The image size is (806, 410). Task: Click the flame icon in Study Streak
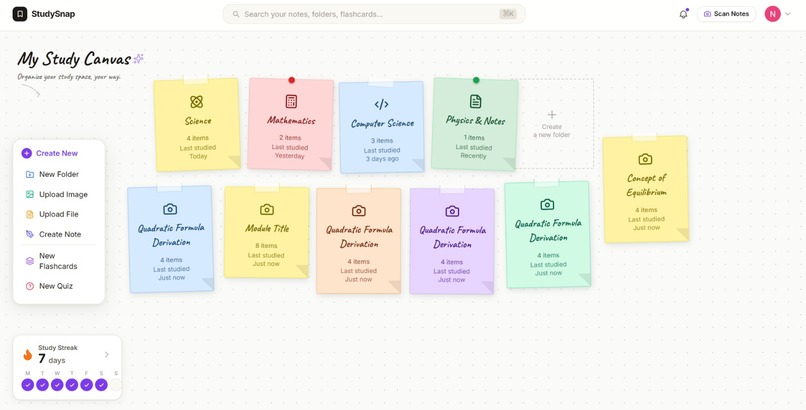(28, 355)
